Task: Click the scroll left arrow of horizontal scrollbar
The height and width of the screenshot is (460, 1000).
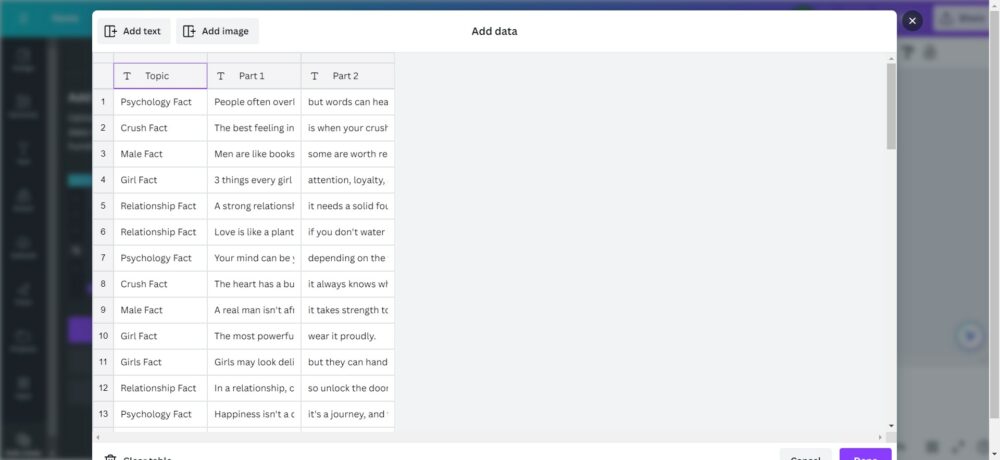Action: pyautogui.click(x=98, y=437)
